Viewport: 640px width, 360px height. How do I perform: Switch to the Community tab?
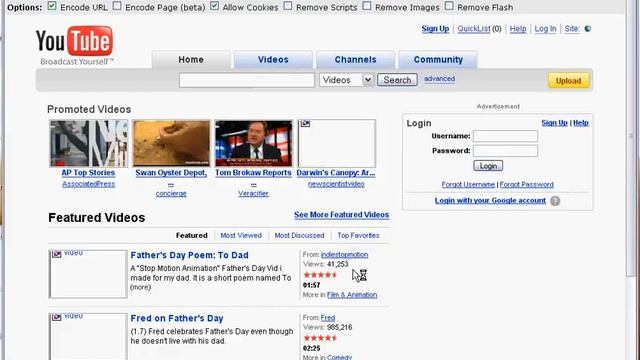438,60
